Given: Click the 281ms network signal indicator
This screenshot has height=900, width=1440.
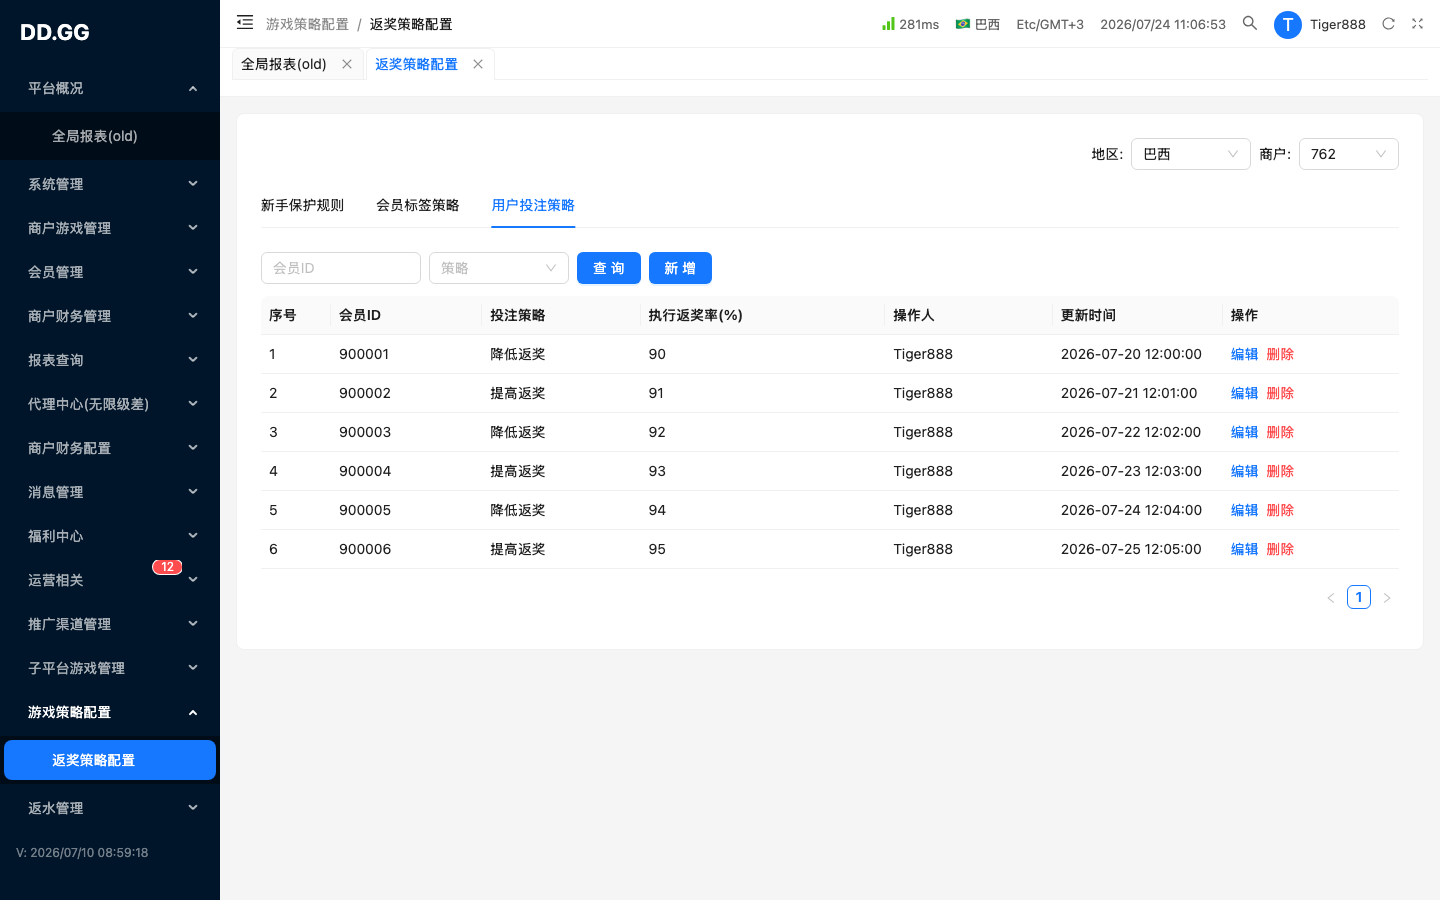Looking at the screenshot, I should 910,24.
